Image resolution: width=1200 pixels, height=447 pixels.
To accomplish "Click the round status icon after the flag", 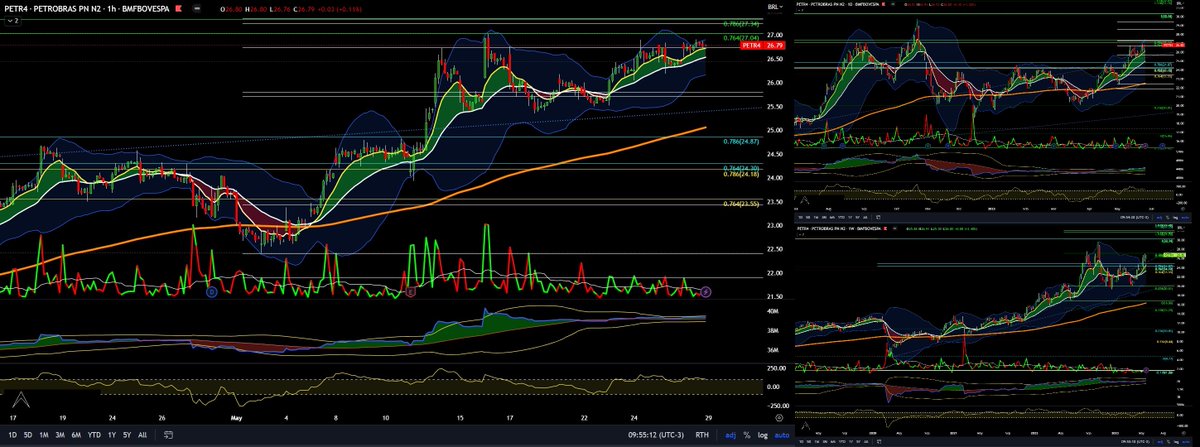I will tap(197, 9).
